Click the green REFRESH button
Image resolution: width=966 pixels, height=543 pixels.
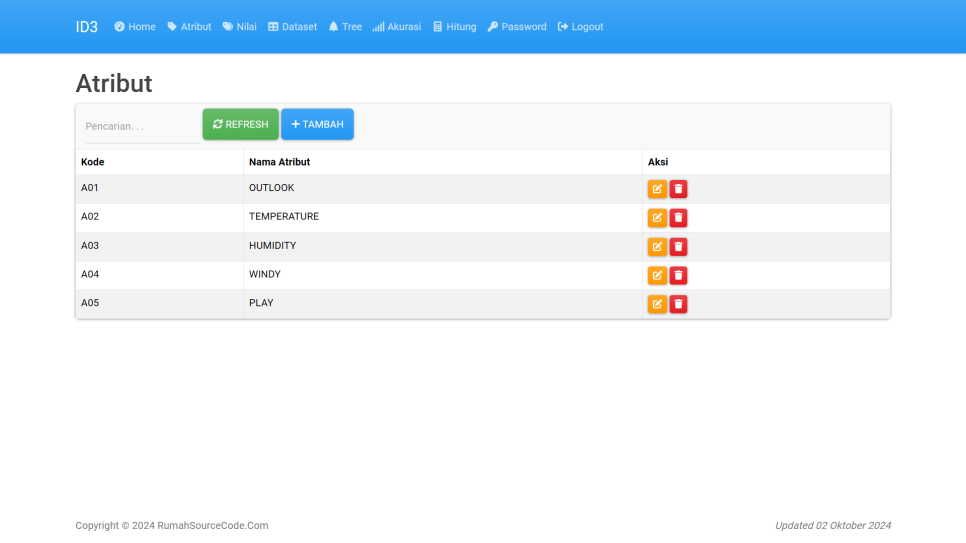tap(240, 125)
